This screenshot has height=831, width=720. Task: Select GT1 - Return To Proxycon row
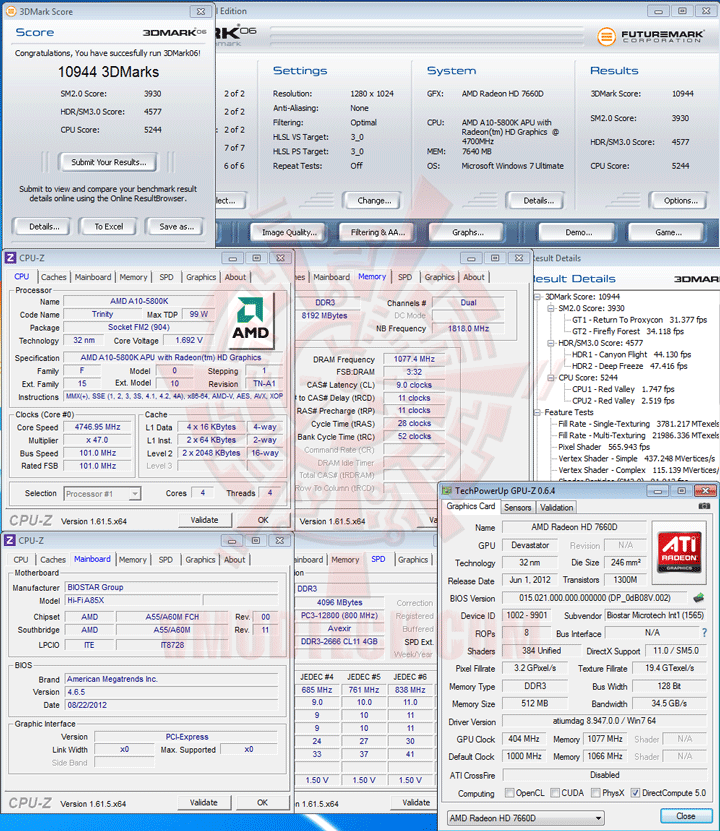pyautogui.click(x=639, y=320)
